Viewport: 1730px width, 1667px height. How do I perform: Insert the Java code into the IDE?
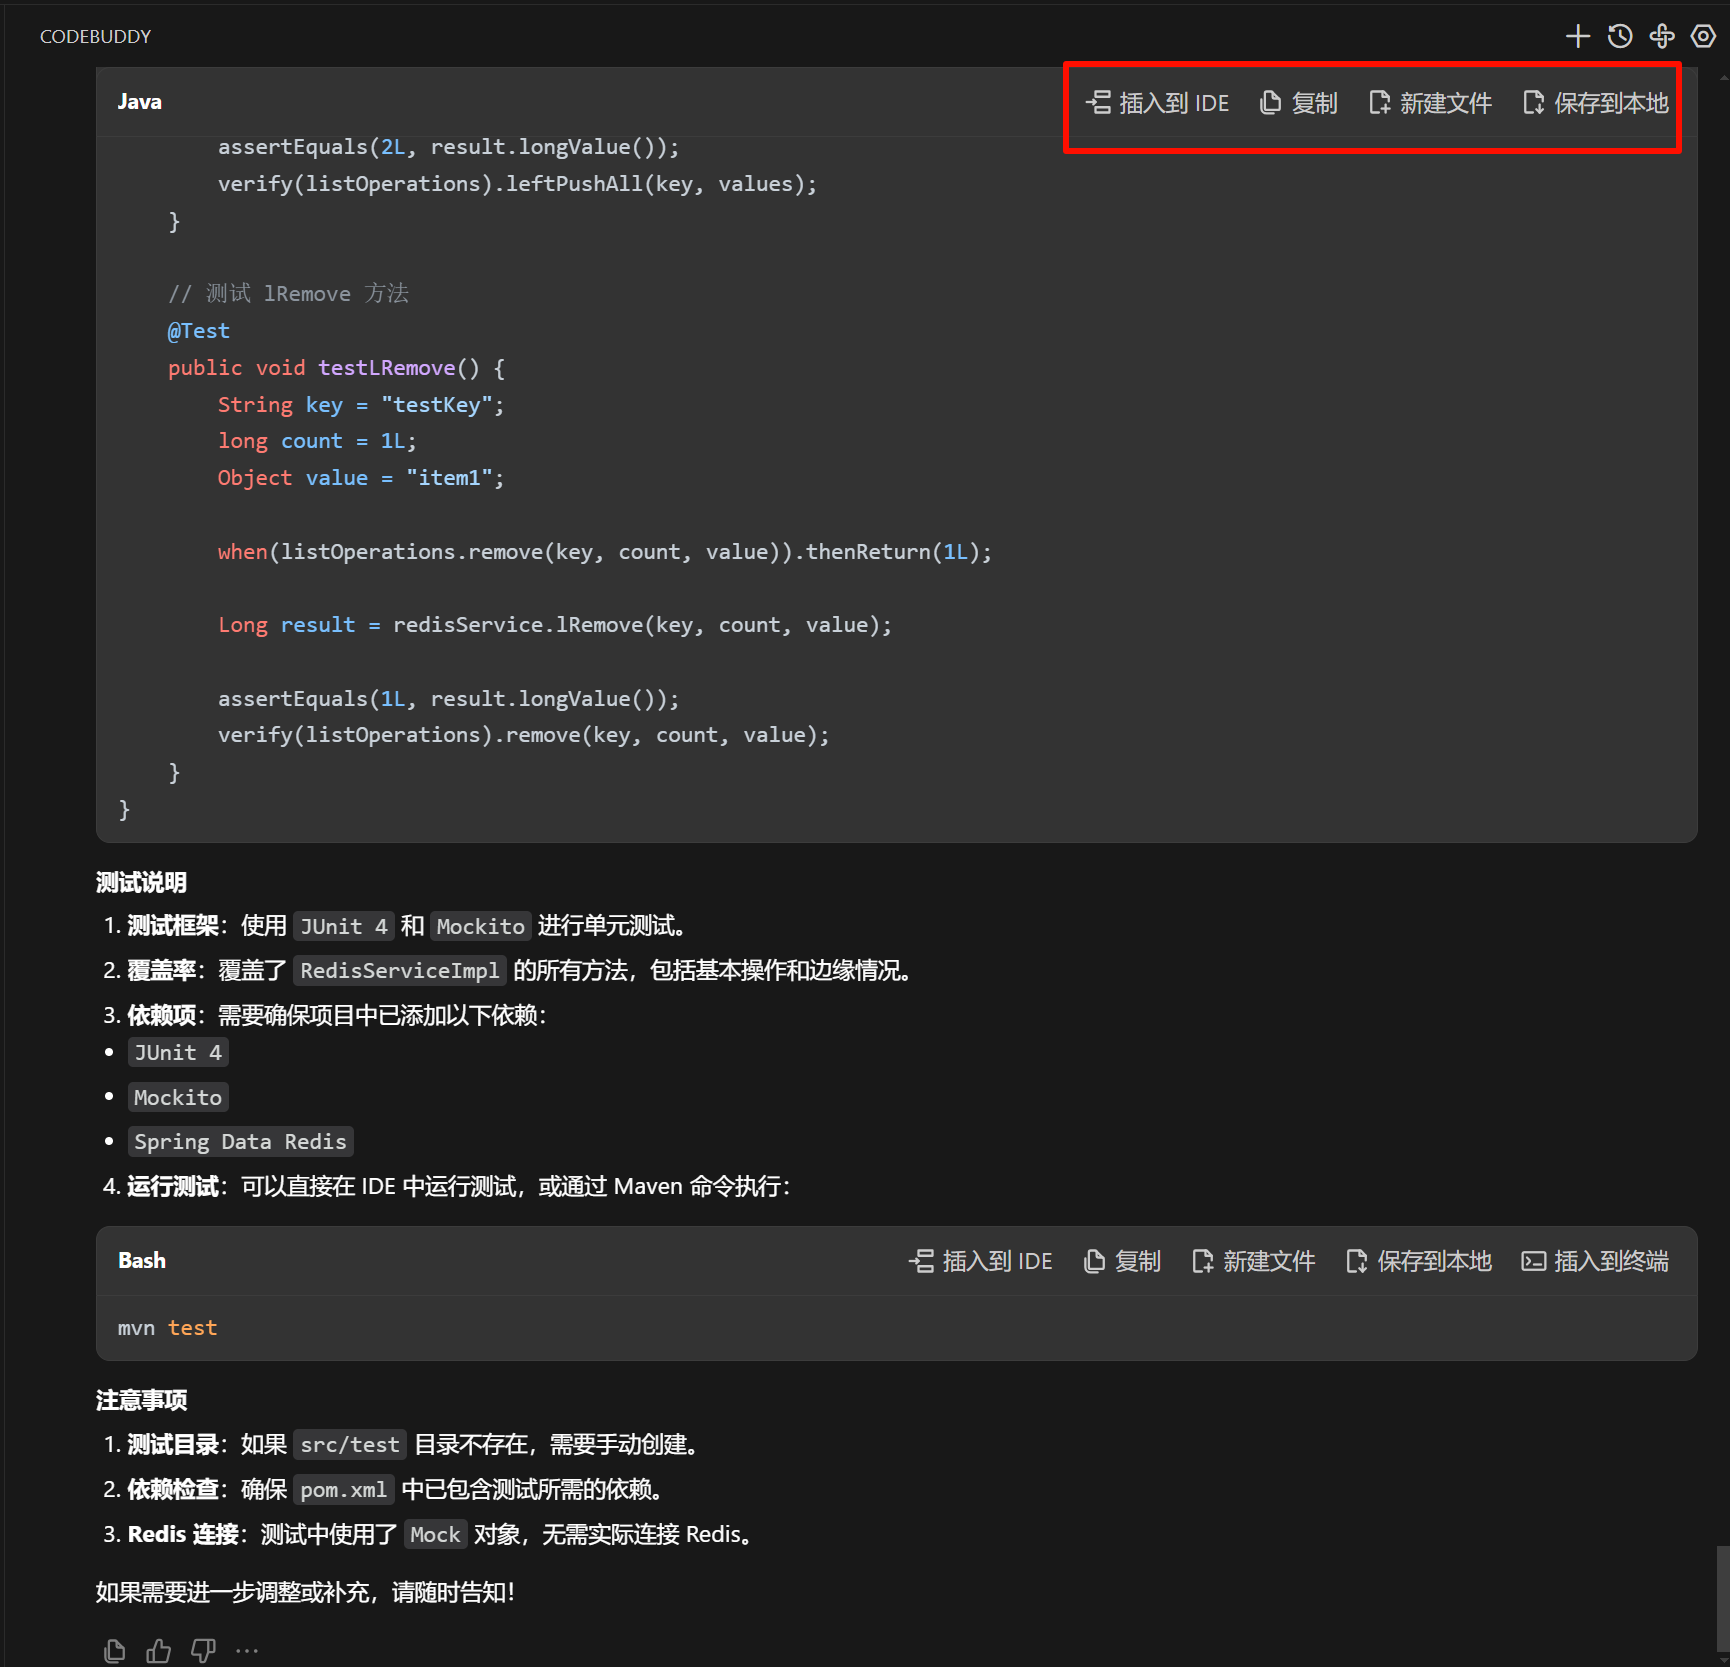tap(1157, 103)
